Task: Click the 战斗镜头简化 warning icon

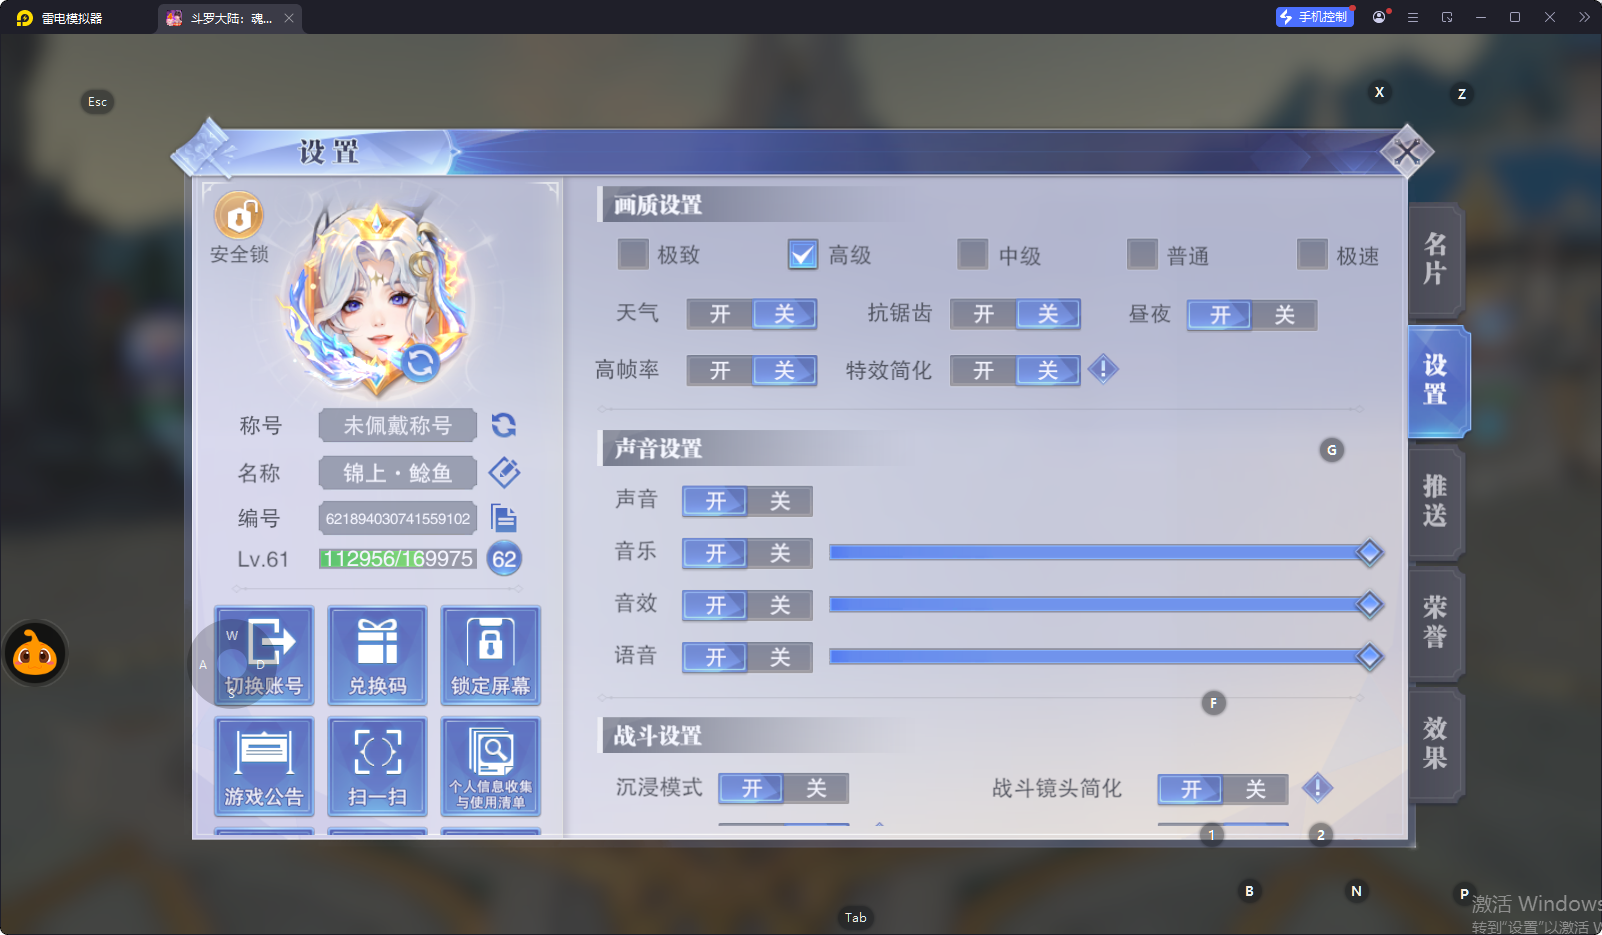Action: (x=1317, y=789)
